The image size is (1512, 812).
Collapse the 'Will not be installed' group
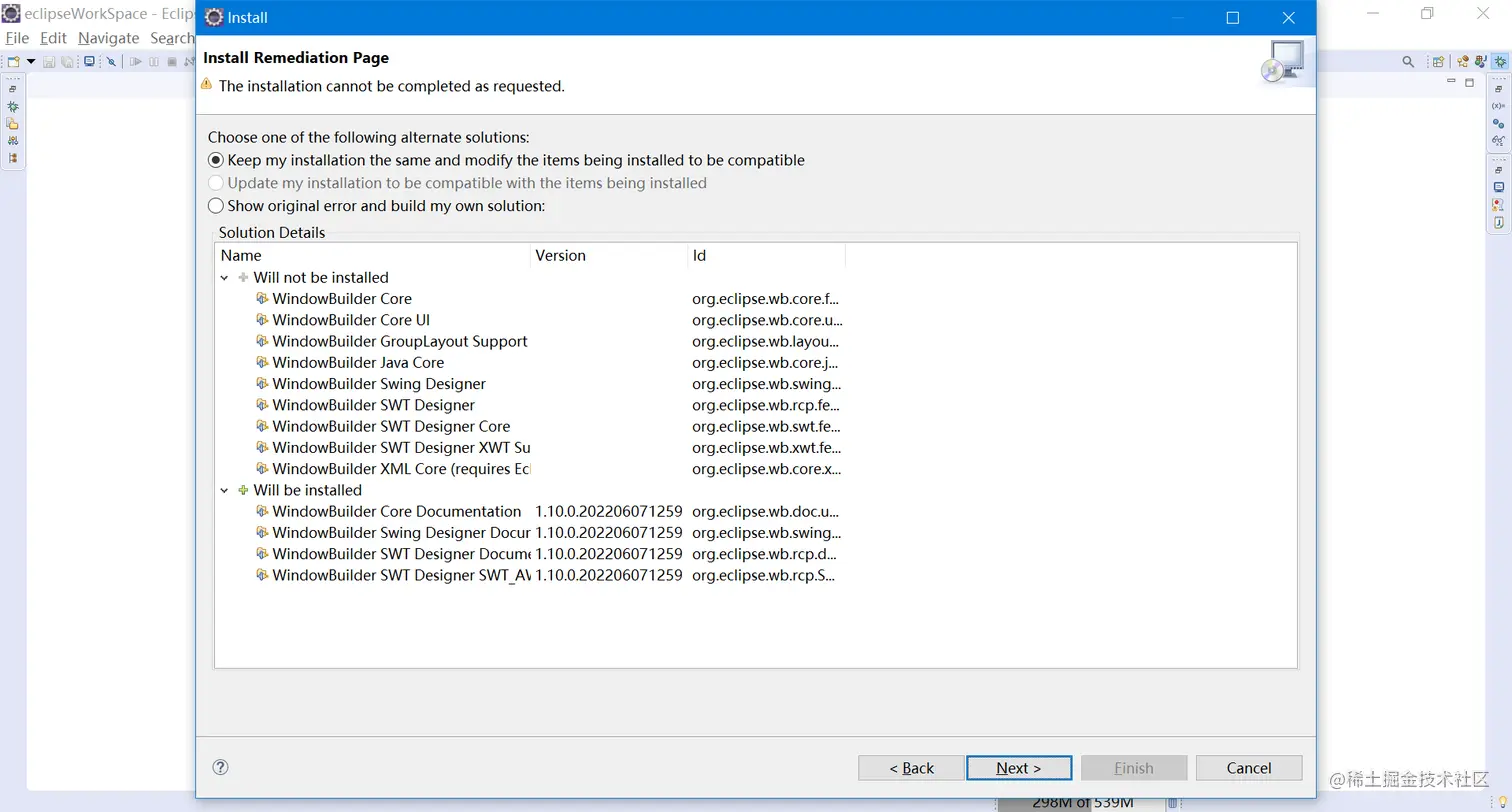[225, 278]
